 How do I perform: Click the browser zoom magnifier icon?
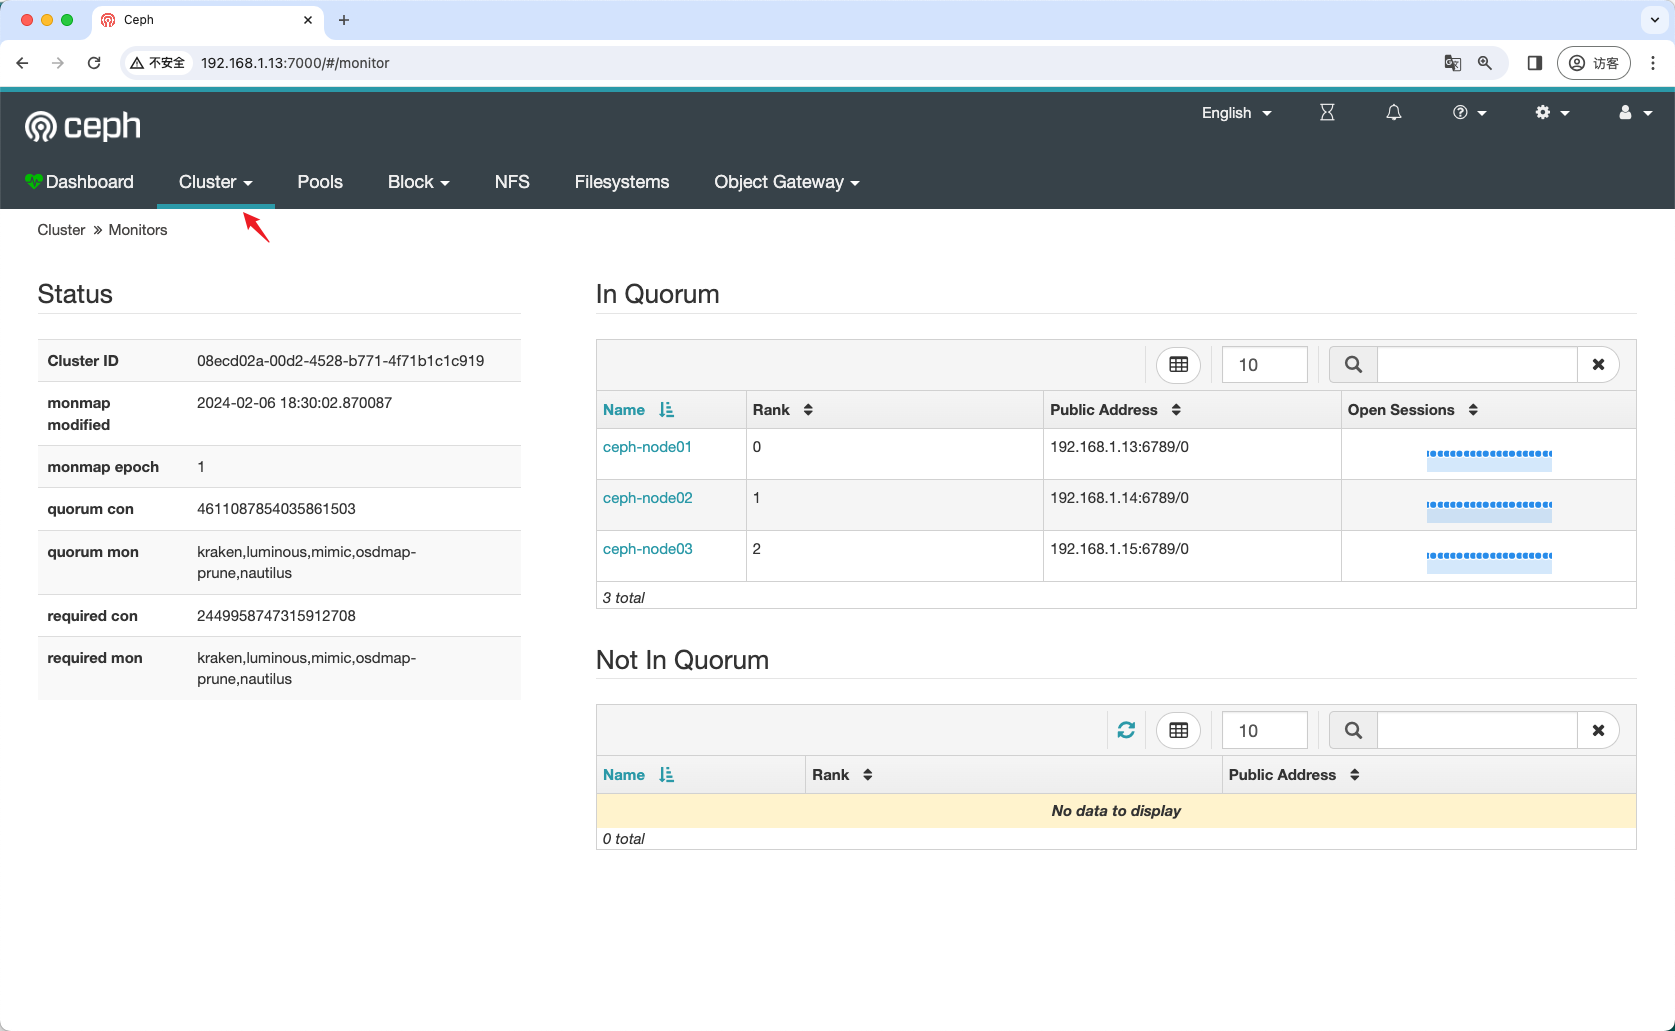(1485, 63)
